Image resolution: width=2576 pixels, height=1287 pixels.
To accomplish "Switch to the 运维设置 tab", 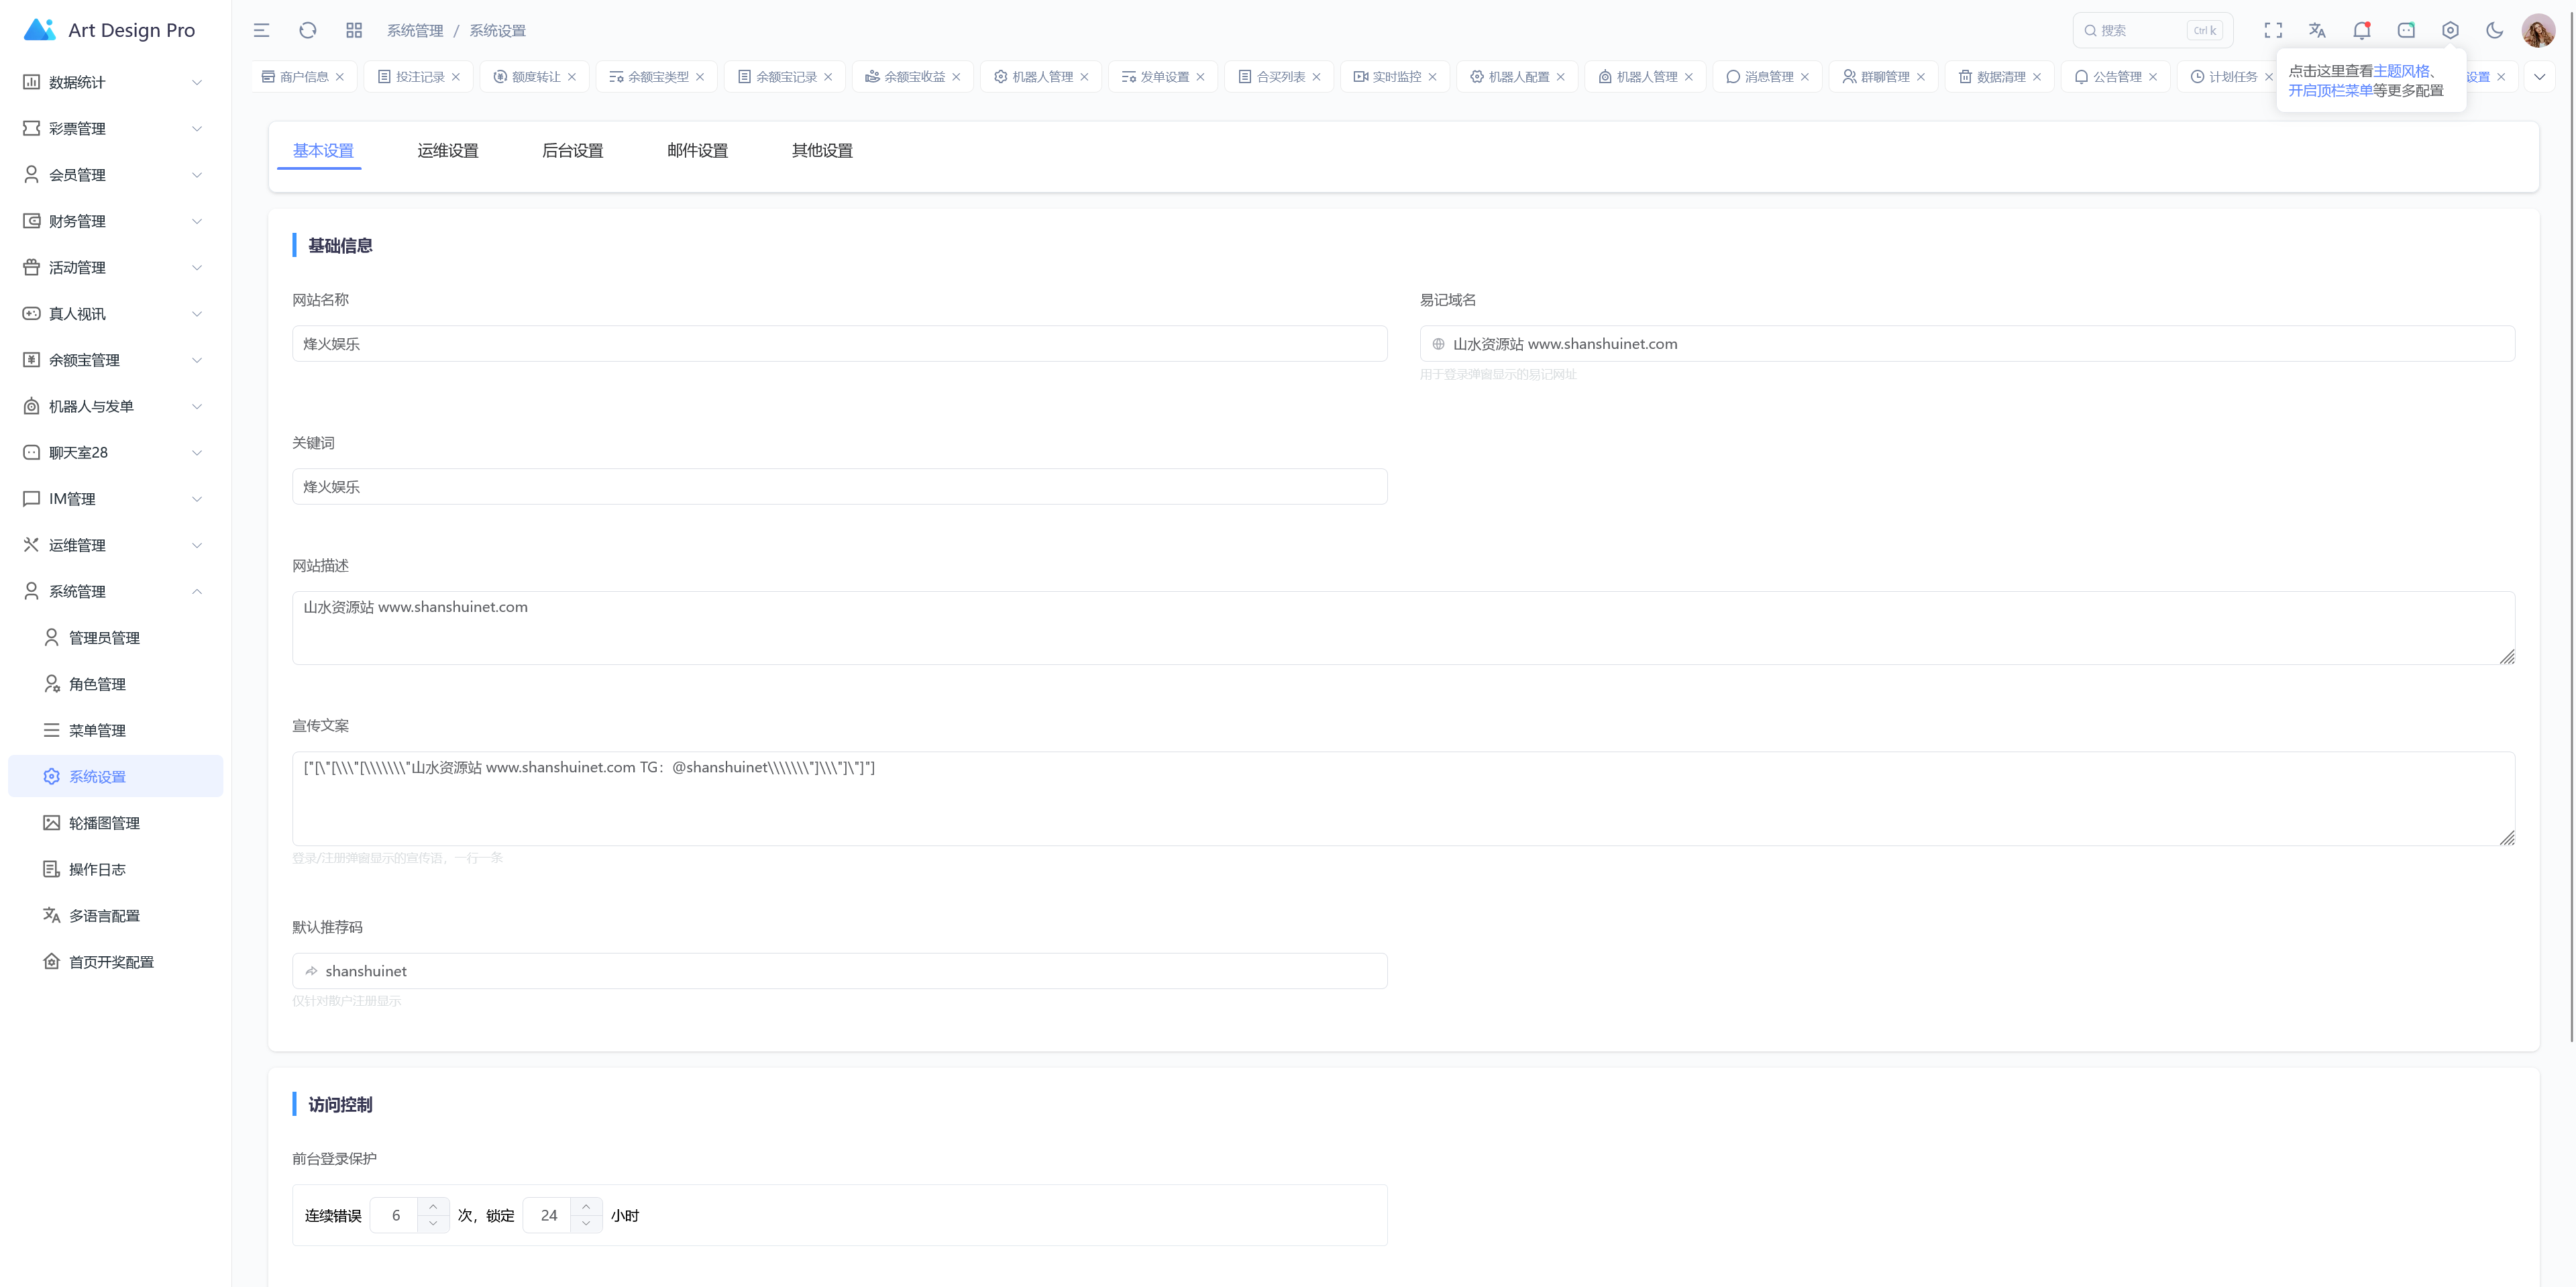I will tap(447, 150).
